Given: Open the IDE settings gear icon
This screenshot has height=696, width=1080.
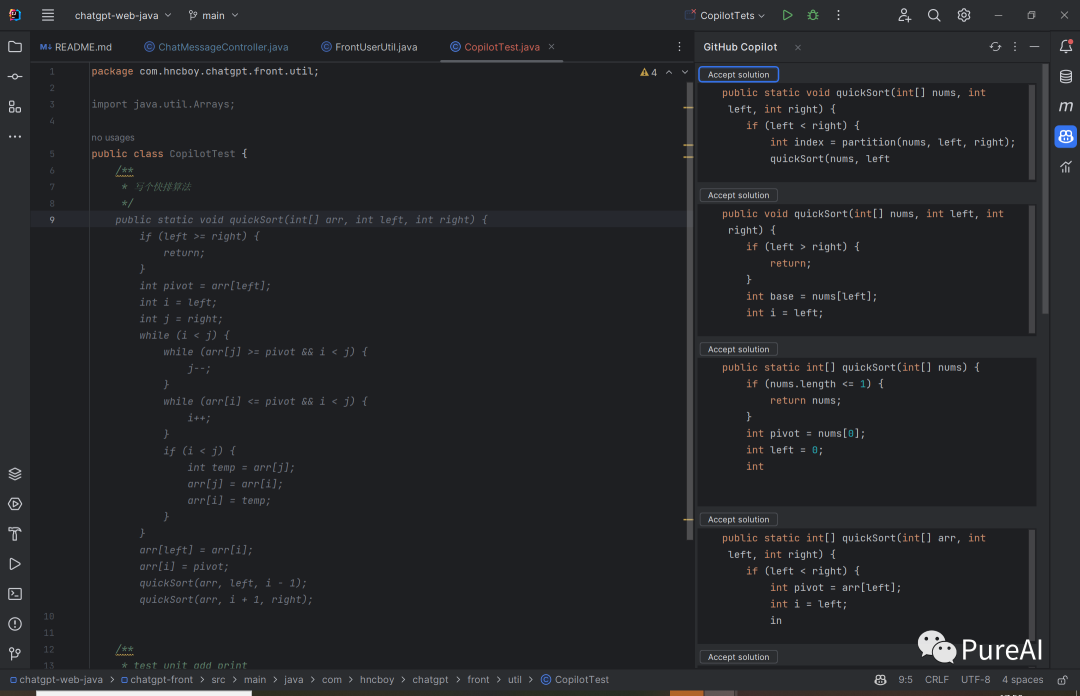Looking at the screenshot, I should point(964,15).
